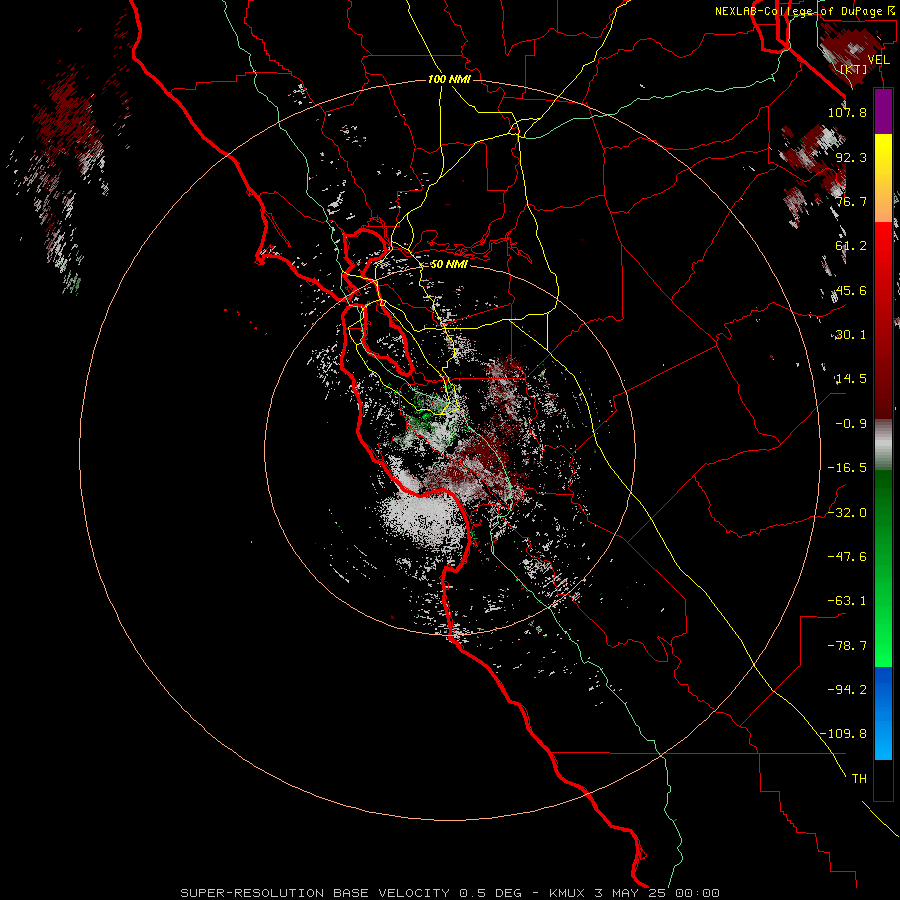900x900 pixels.
Task: Click the 30.1 scale value
Action: click(851, 335)
